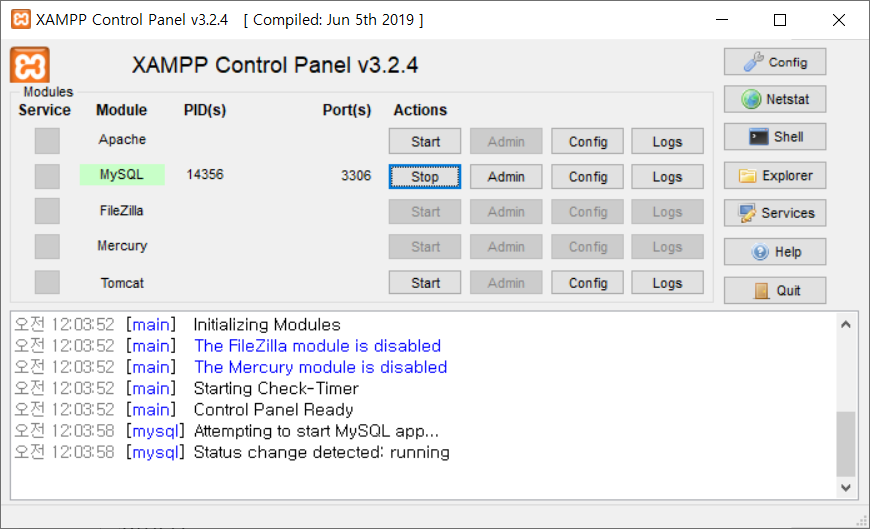Toggle the FileZilla service checkbox
Image resolution: width=870 pixels, height=529 pixels.
pos(47,211)
